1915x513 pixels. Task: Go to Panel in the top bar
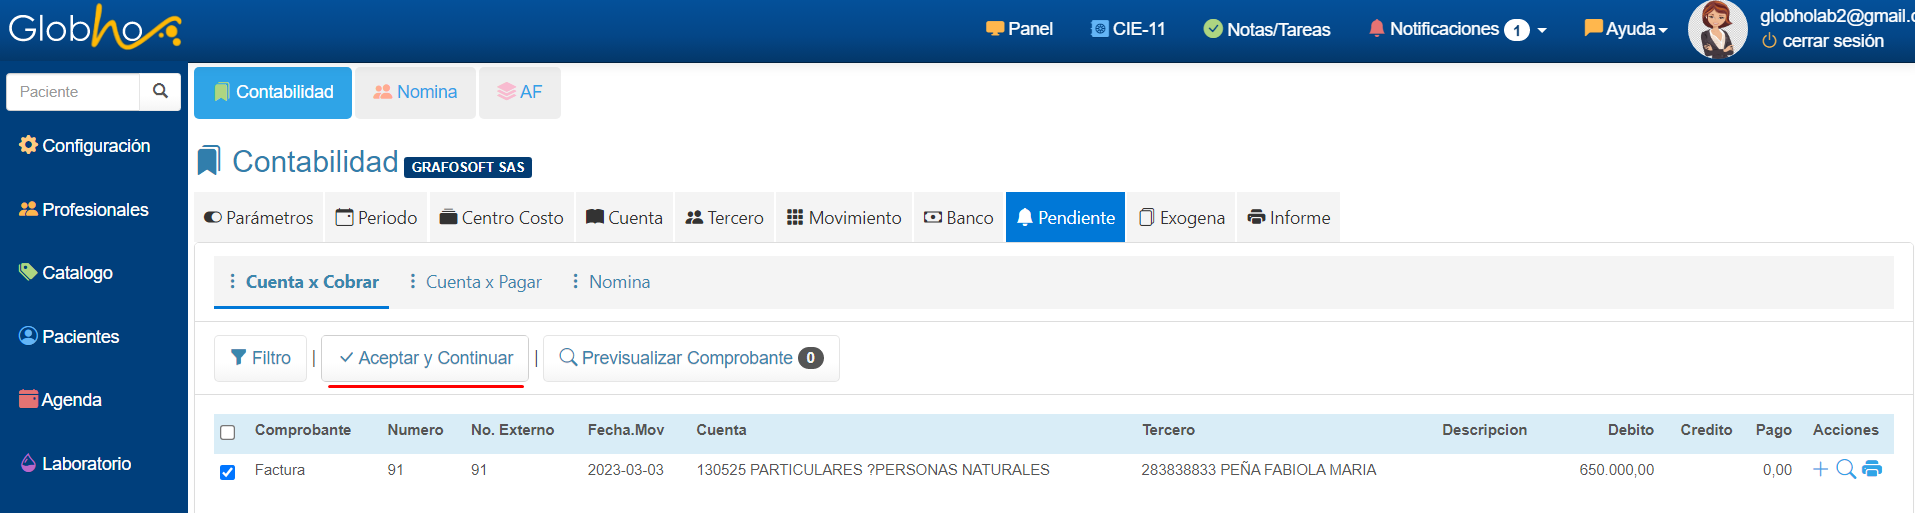1019,29
